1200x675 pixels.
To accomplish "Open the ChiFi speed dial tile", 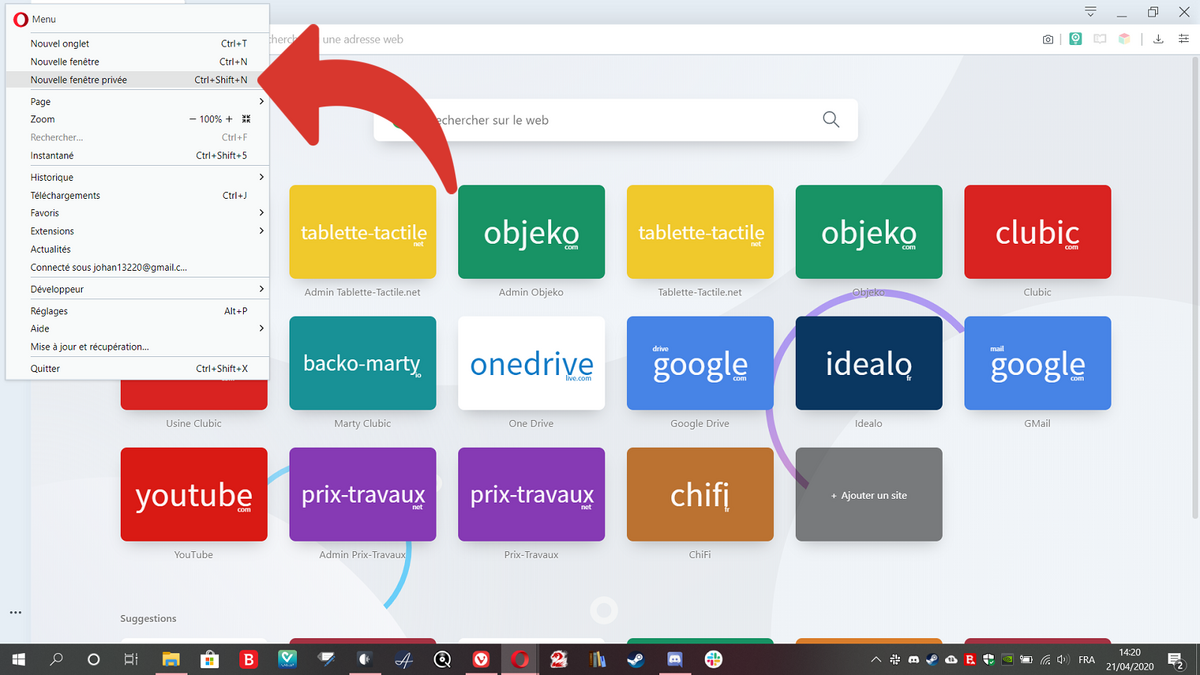I will click(x=700, y=495).
